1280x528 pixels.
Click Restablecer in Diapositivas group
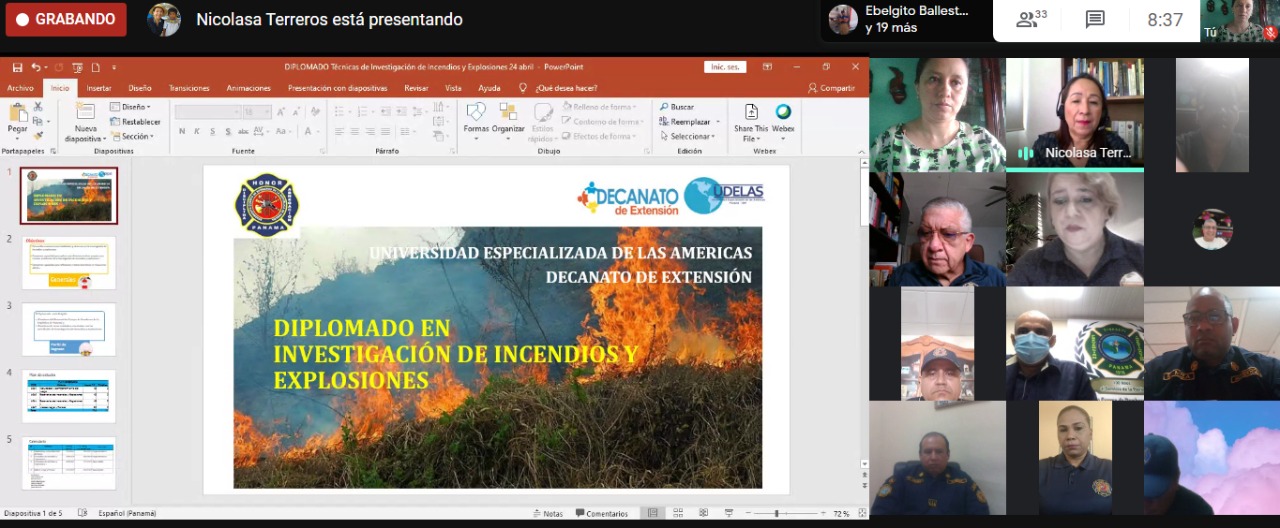click(x=135, y=122)
